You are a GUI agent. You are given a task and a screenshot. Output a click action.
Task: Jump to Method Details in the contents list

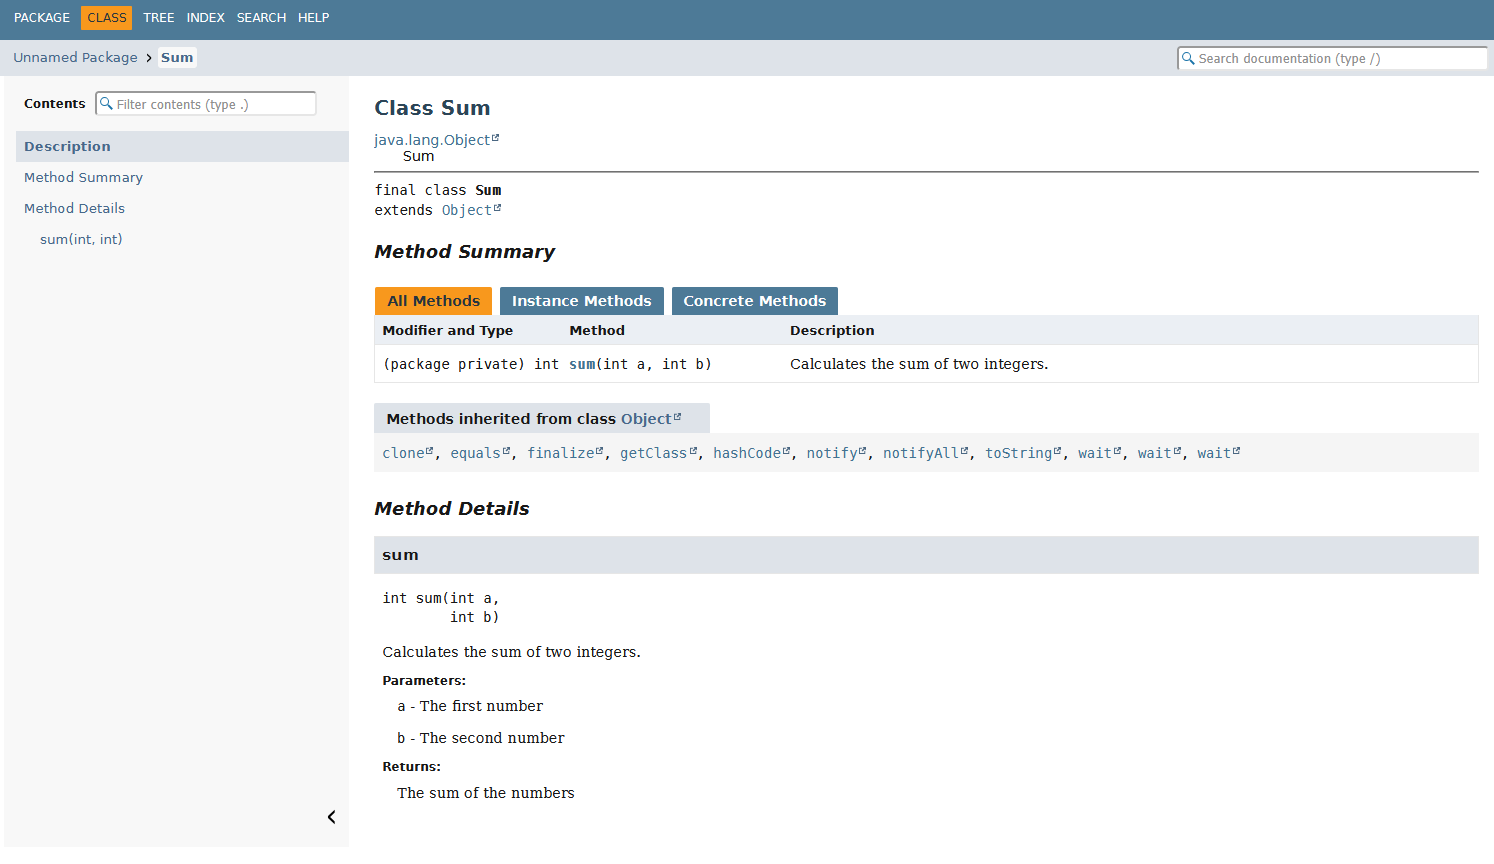coord(74,208)
